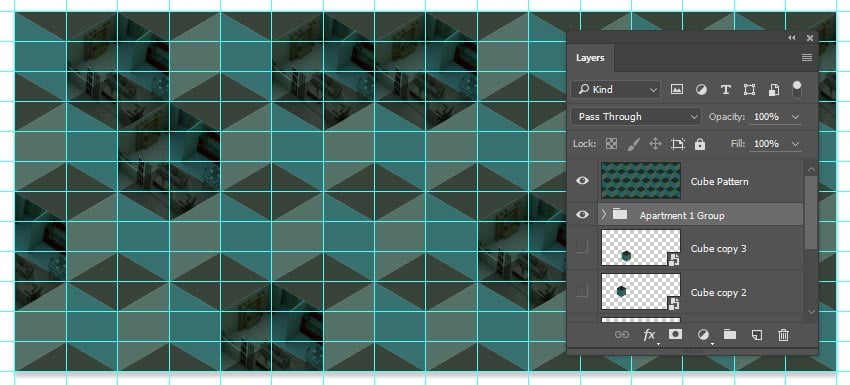
Task: Select the Cube copy 3 layer thumbnail
Action: point(641,247)
